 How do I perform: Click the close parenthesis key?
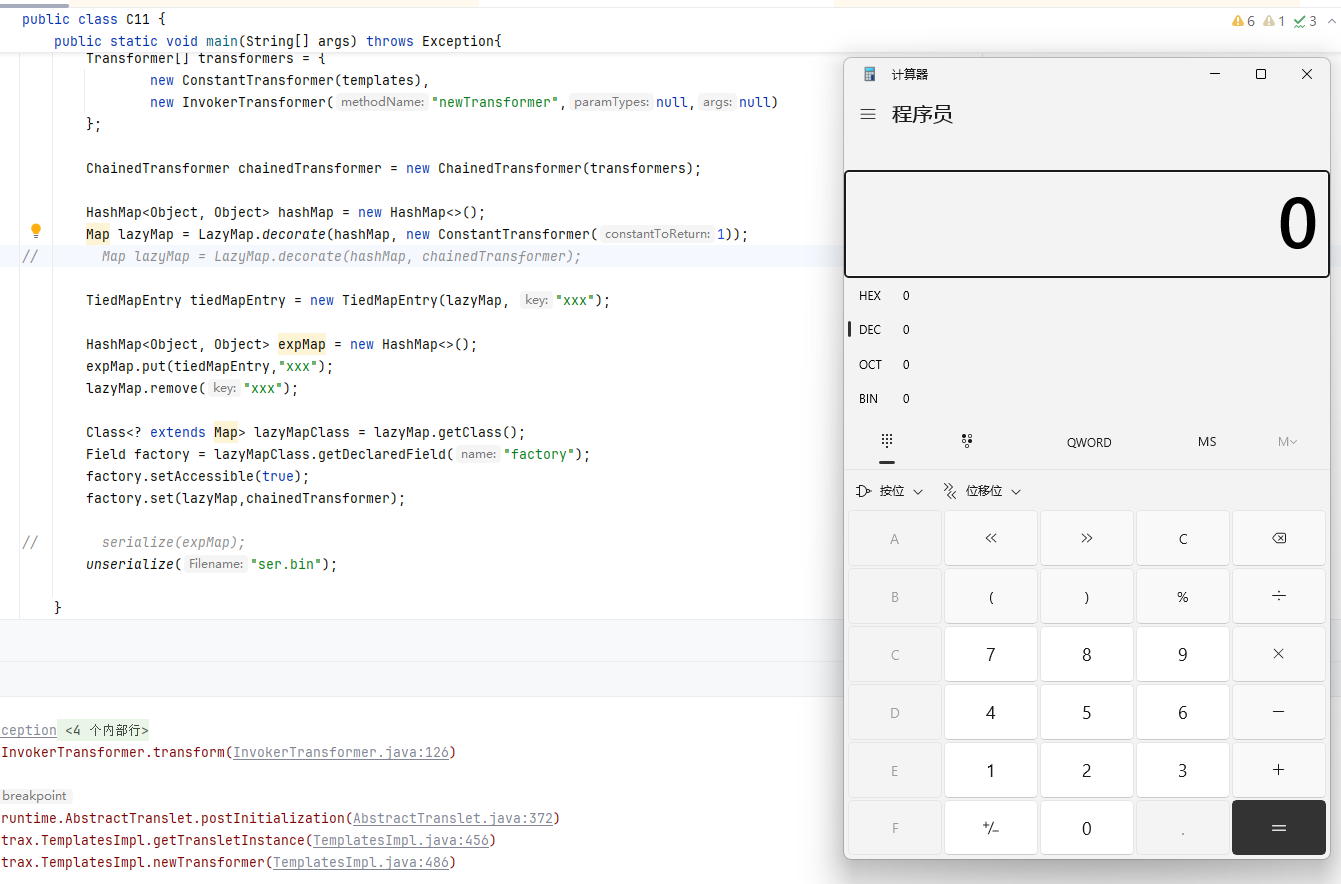[x=1087, y=597]
